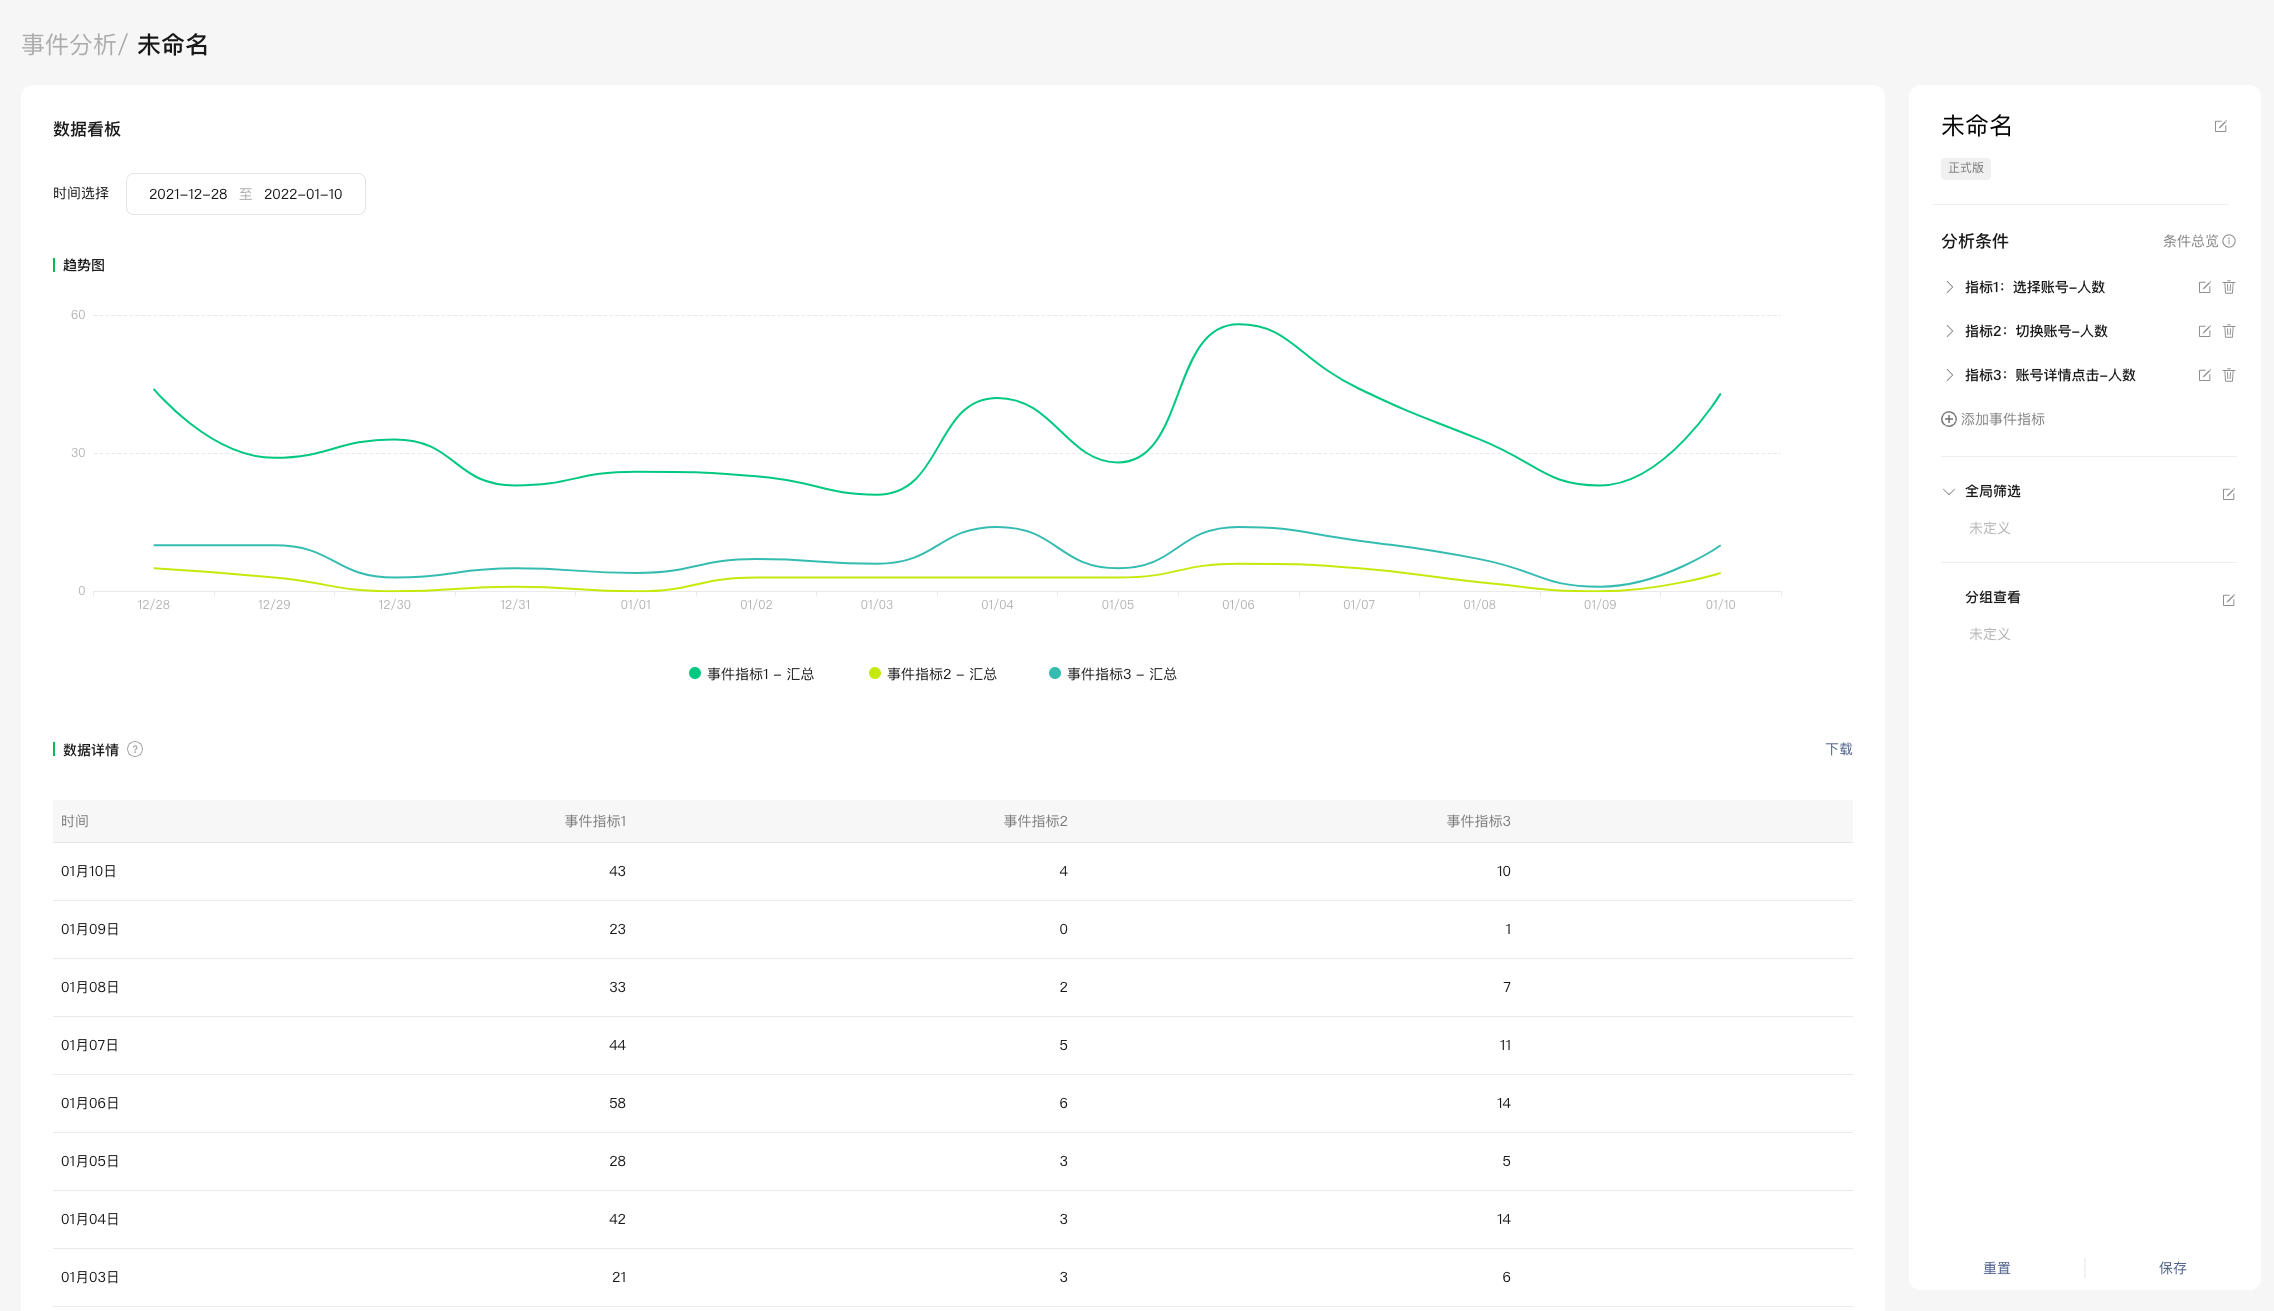Select the 01月07日 table row label

point(90,1045)
